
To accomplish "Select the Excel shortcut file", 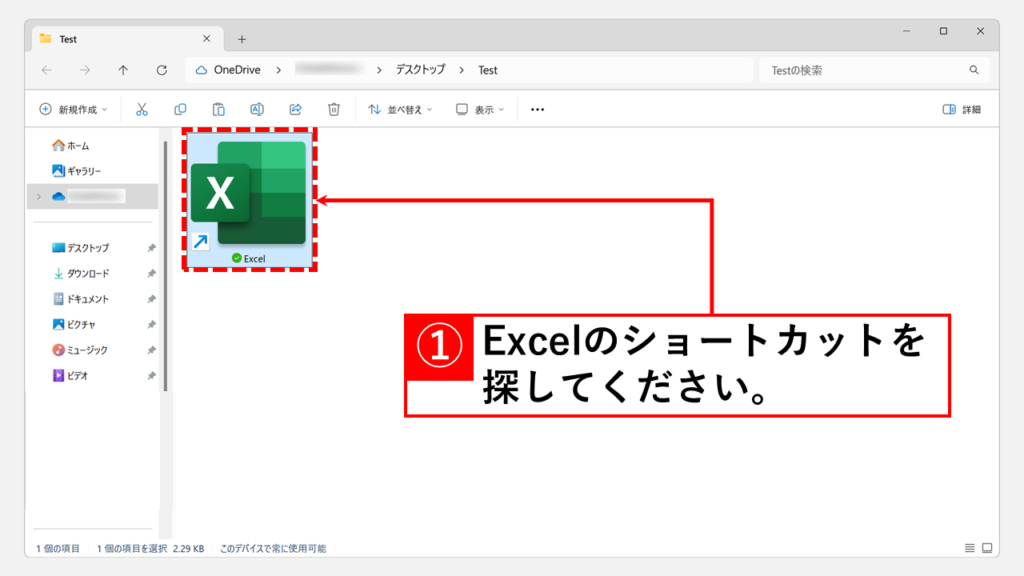I will [x=249, y=200].
